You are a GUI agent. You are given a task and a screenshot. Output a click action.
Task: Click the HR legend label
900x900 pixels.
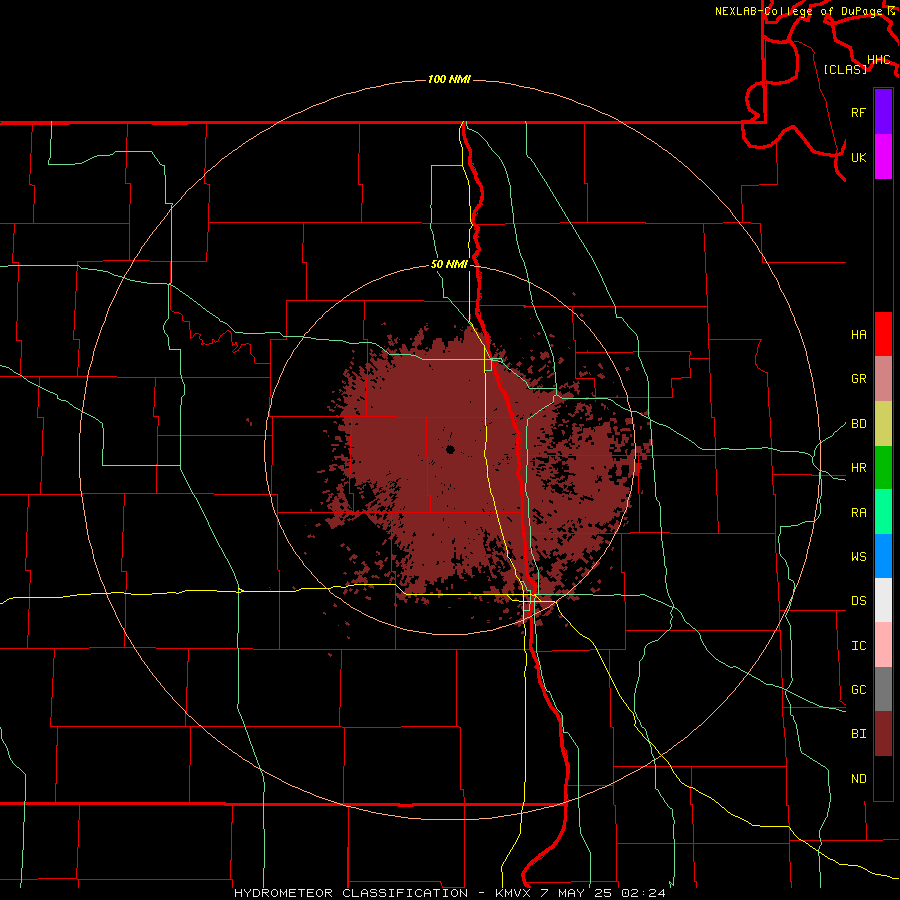(858, 468)
